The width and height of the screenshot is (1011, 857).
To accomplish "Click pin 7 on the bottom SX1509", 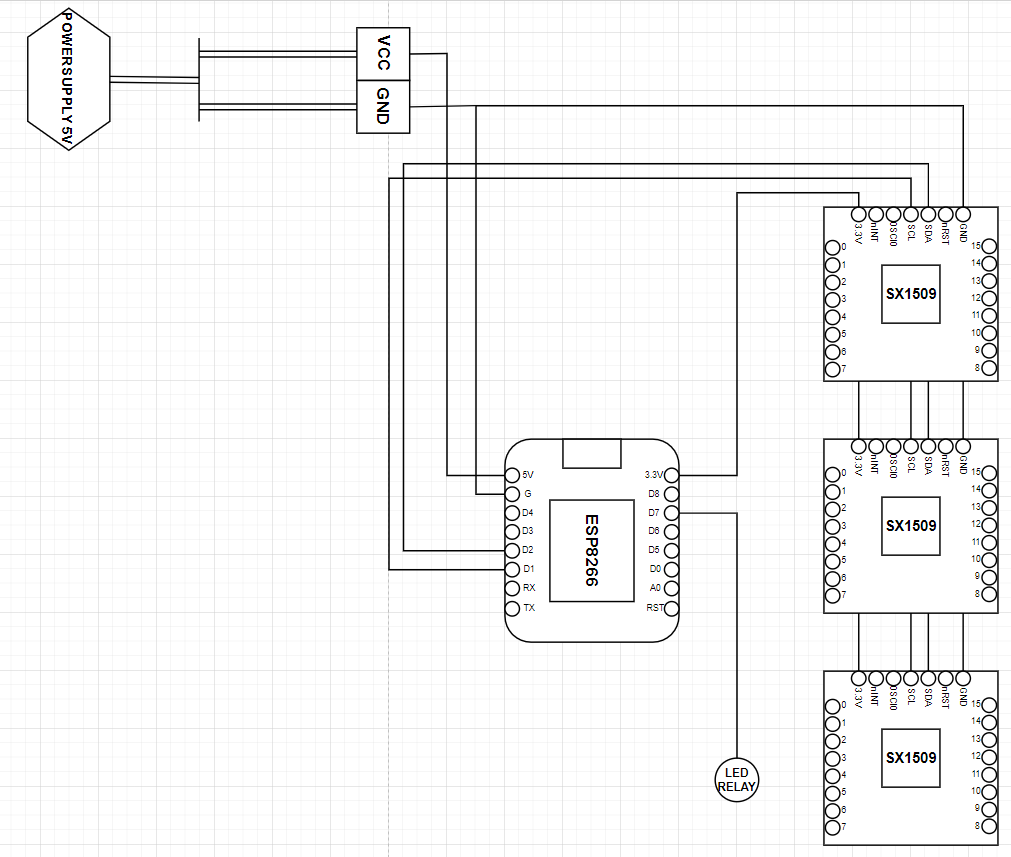I will pyautogui.click(x=832, y=827).
